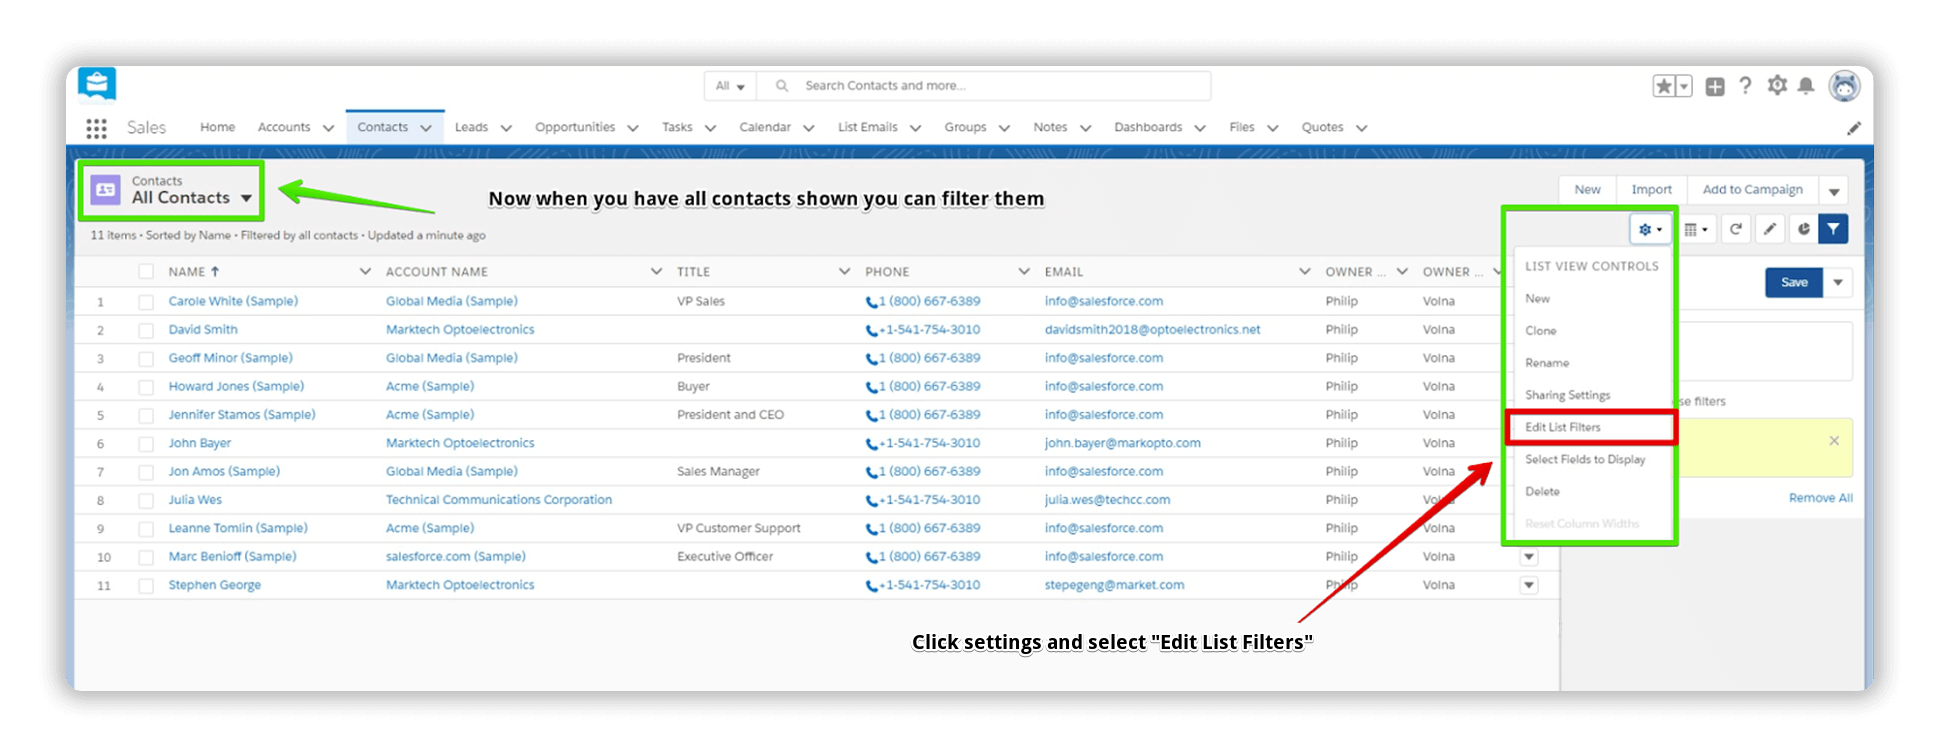Open the user profile avatar
The height and width of the screenshot is (756, 1953).
(x=1844, y=86)
